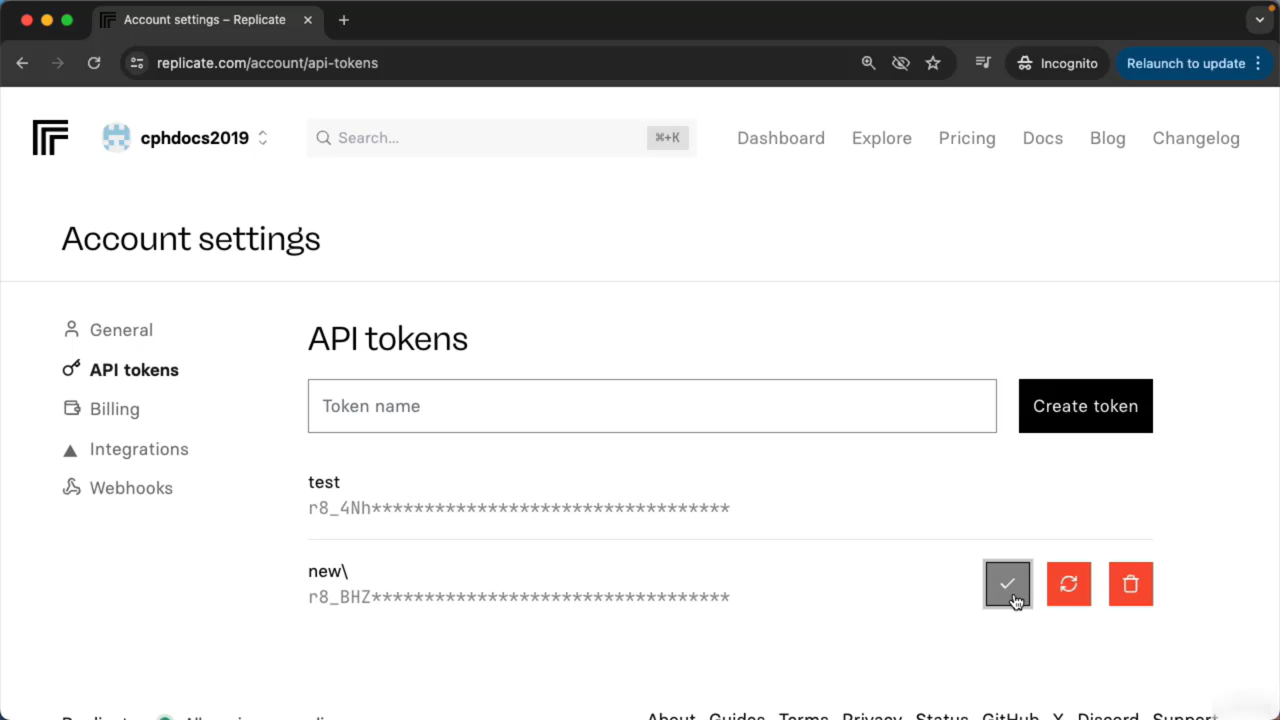Click the search magnifier icon
Image resolution: width=1280 pixels, height=720 pixels.
coord(323,138)
